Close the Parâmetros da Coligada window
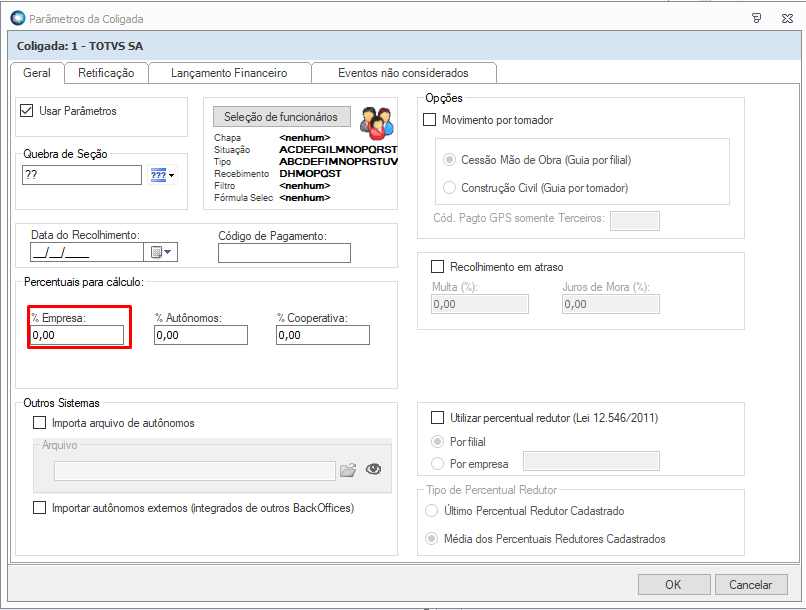Screen dimensions: 806x610 787,19
